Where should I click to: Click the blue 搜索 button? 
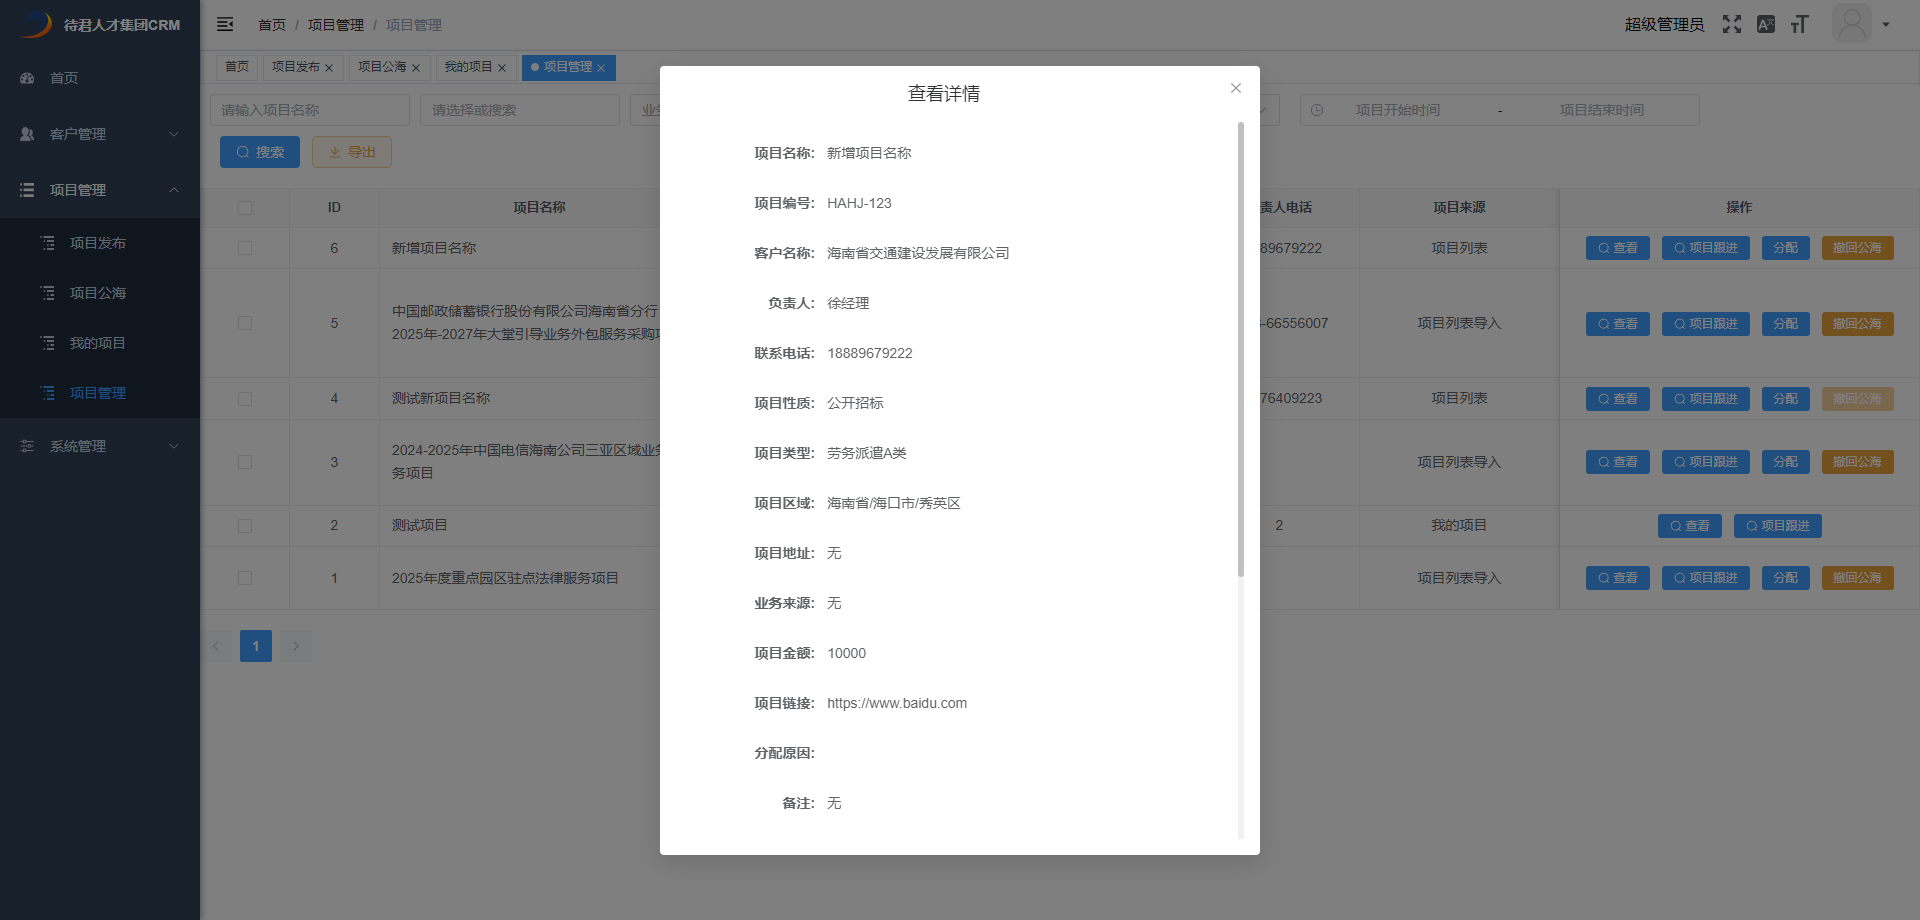pos(260,152)
